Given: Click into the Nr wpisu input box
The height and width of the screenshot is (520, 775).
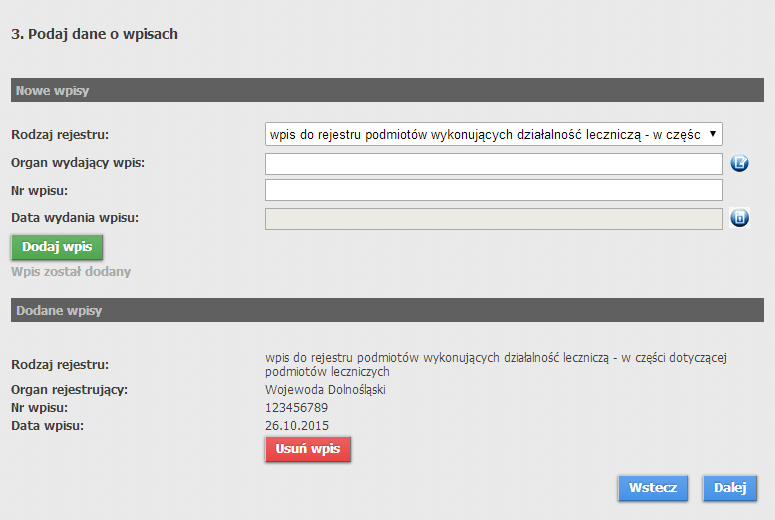Looking at the screenshot, I should point(493,190).
